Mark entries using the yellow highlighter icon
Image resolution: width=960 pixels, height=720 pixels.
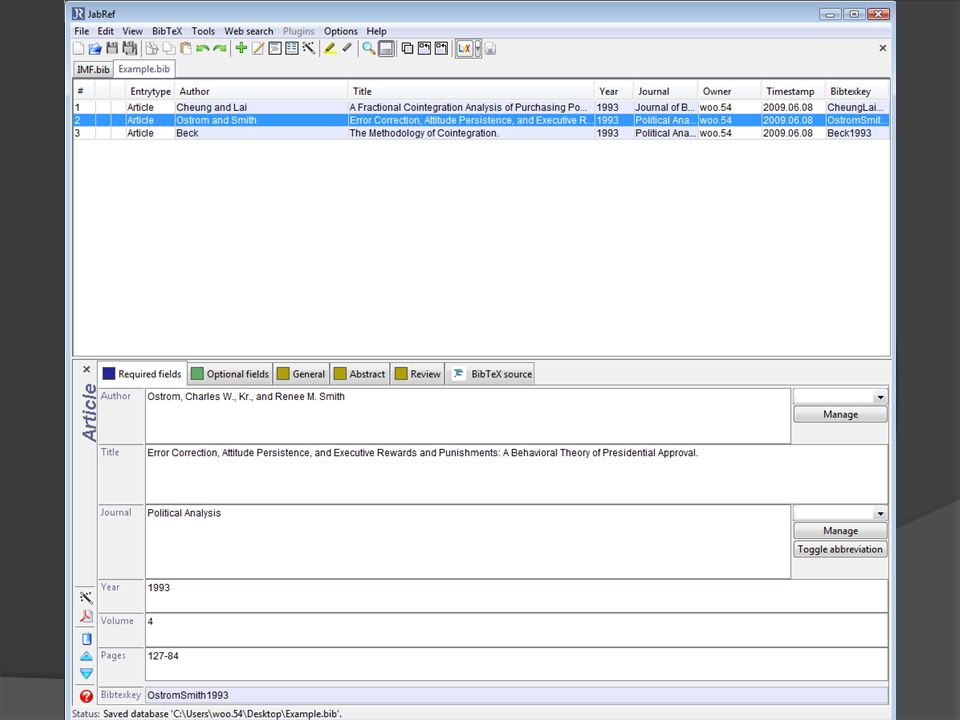(330, 48)
